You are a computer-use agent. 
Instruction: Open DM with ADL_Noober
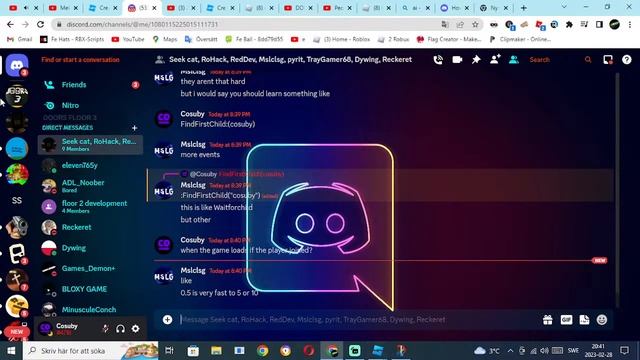click(91, 186)
